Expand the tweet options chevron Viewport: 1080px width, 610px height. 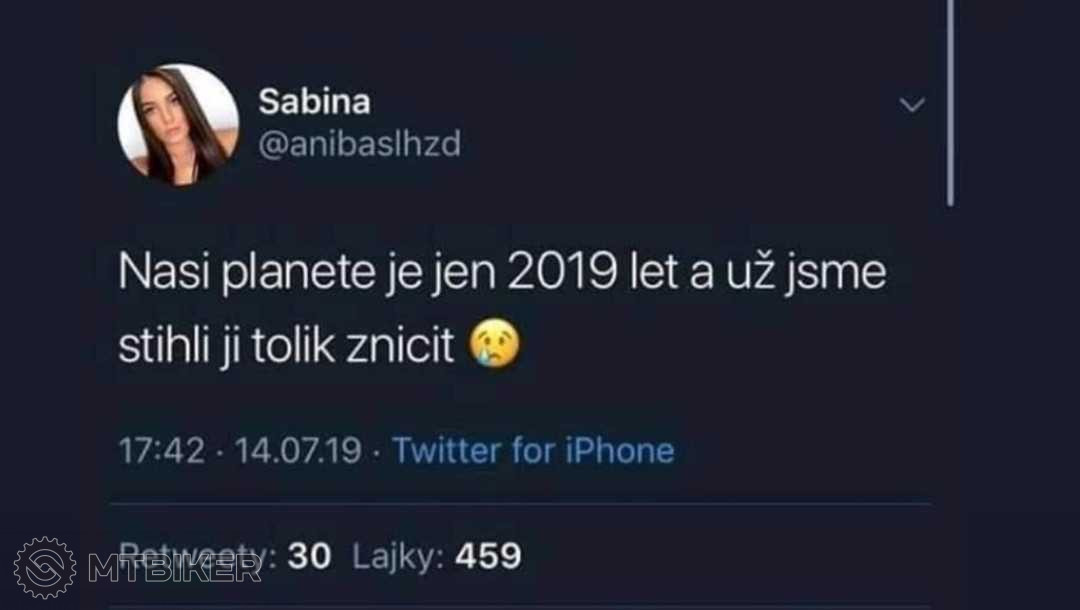coord(912,105)
